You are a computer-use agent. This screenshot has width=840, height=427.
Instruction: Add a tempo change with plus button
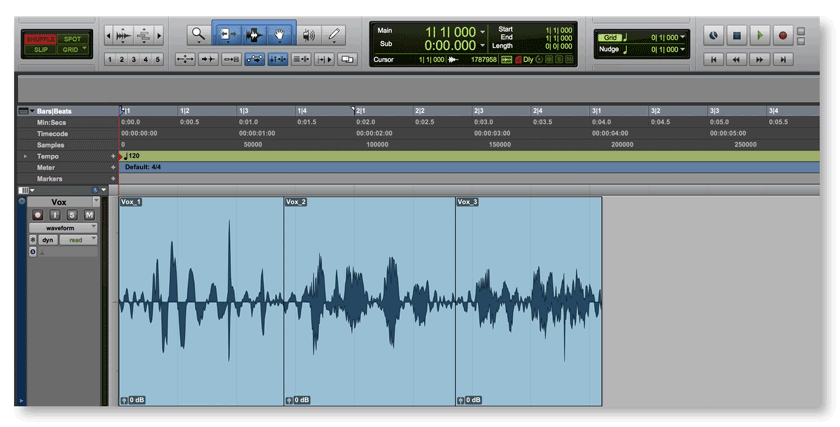click(113, 156)
